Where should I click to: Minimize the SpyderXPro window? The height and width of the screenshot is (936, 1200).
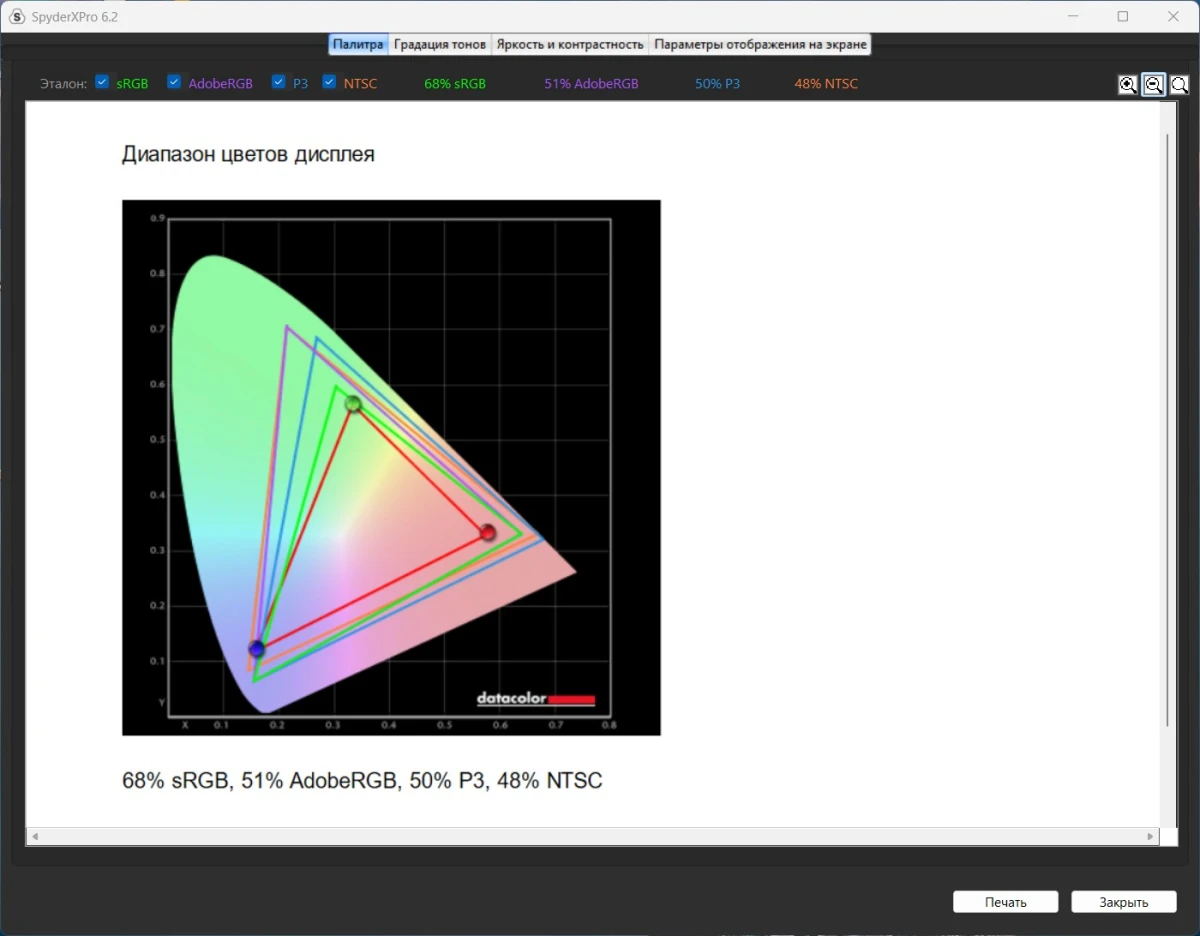coord(1072,16)
